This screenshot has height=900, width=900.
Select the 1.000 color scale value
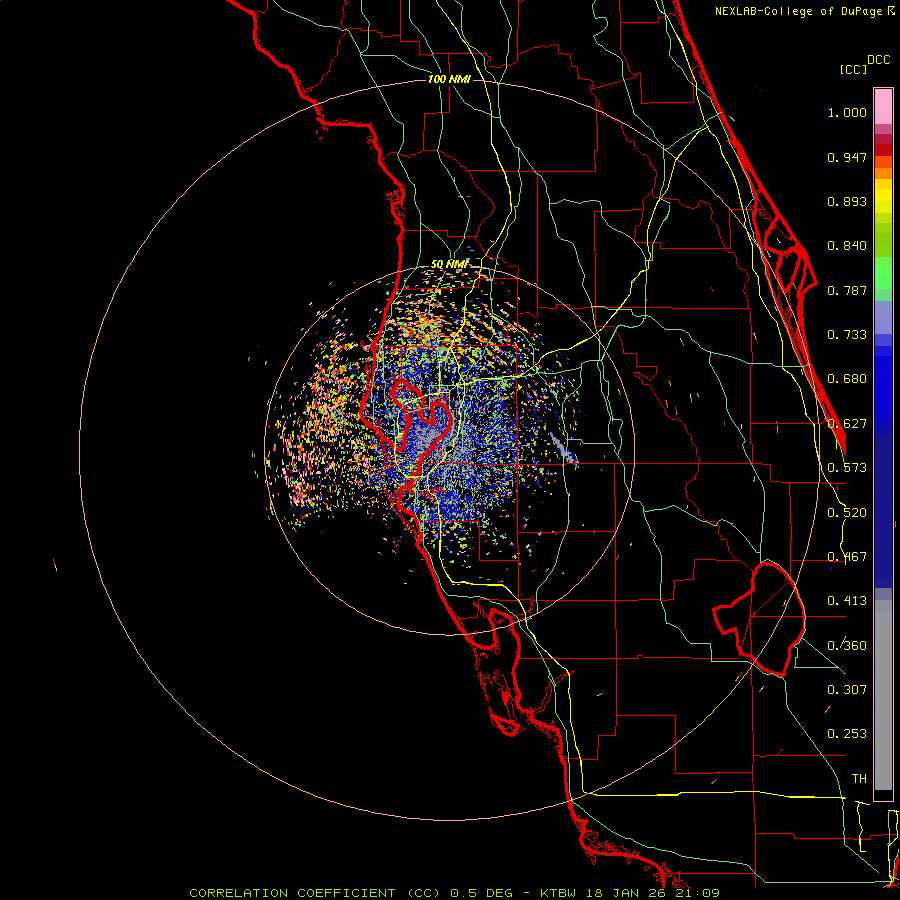click(847, 112)
